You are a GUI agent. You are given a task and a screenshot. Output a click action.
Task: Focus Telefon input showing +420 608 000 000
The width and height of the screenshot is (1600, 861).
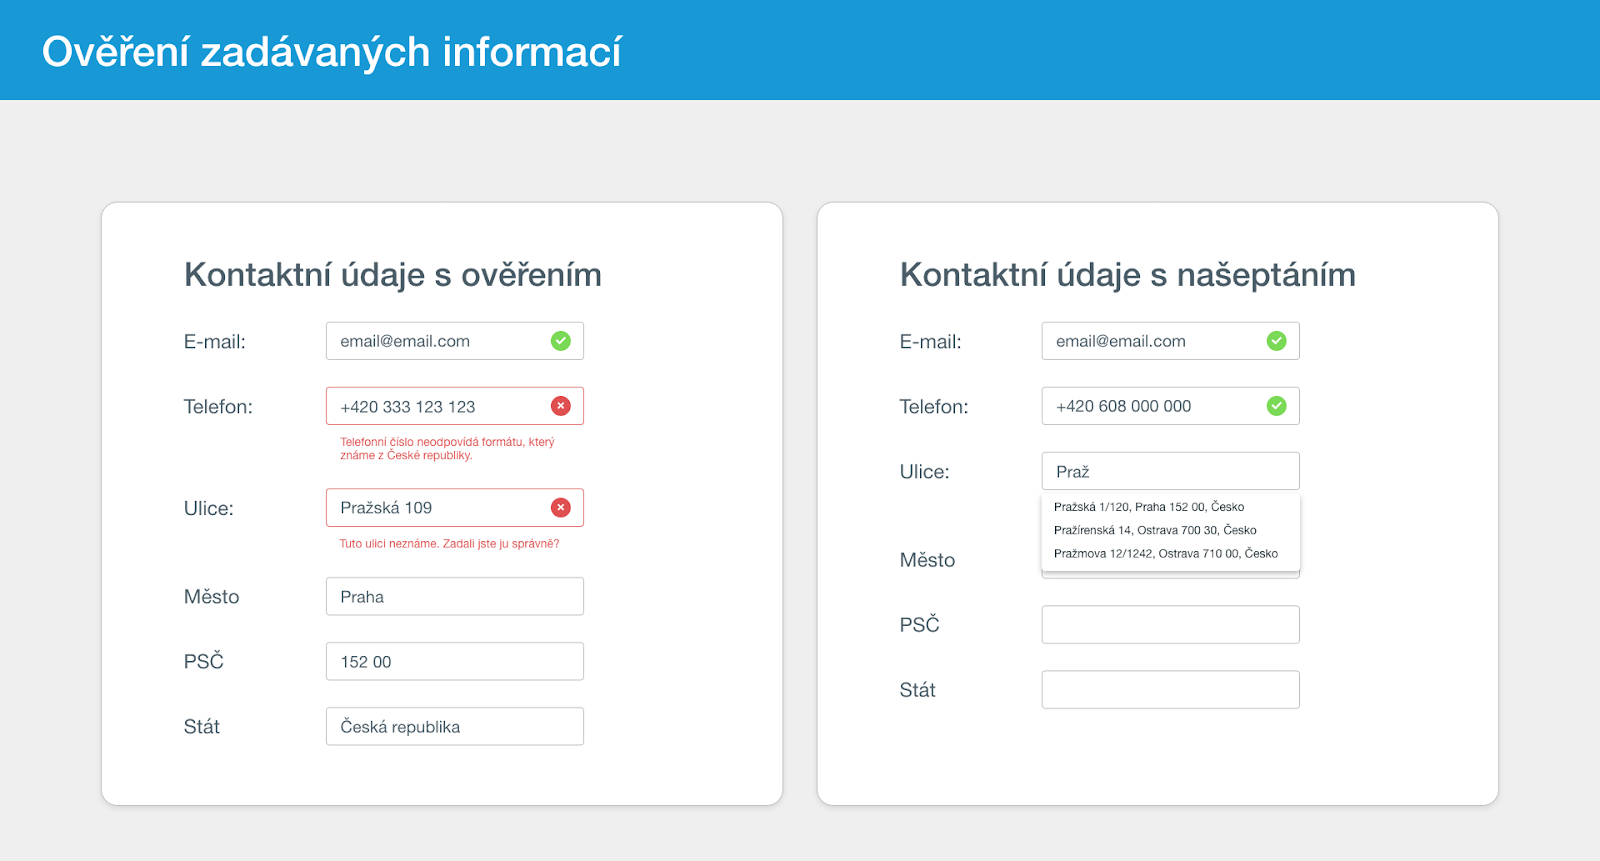point(1171,406)
